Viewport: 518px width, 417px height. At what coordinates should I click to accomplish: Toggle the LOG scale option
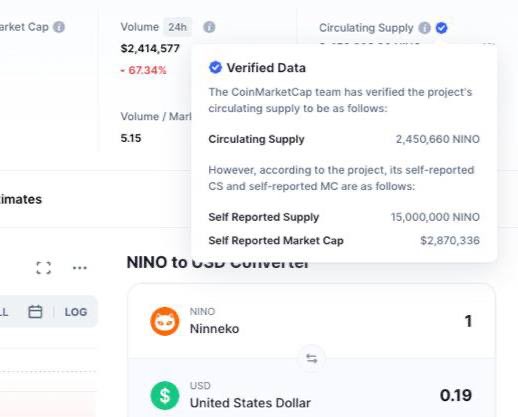pos(76,312)
